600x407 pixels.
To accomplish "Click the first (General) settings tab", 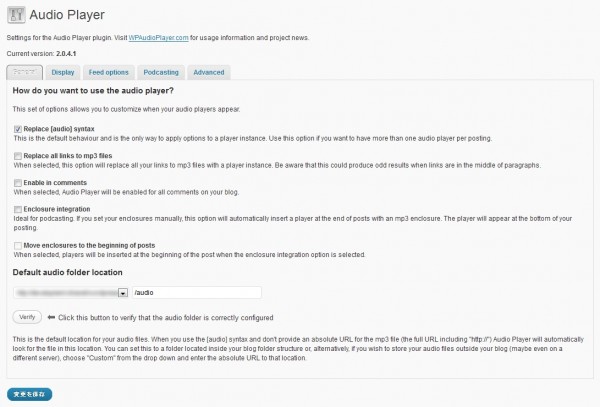I will [24, 72].
